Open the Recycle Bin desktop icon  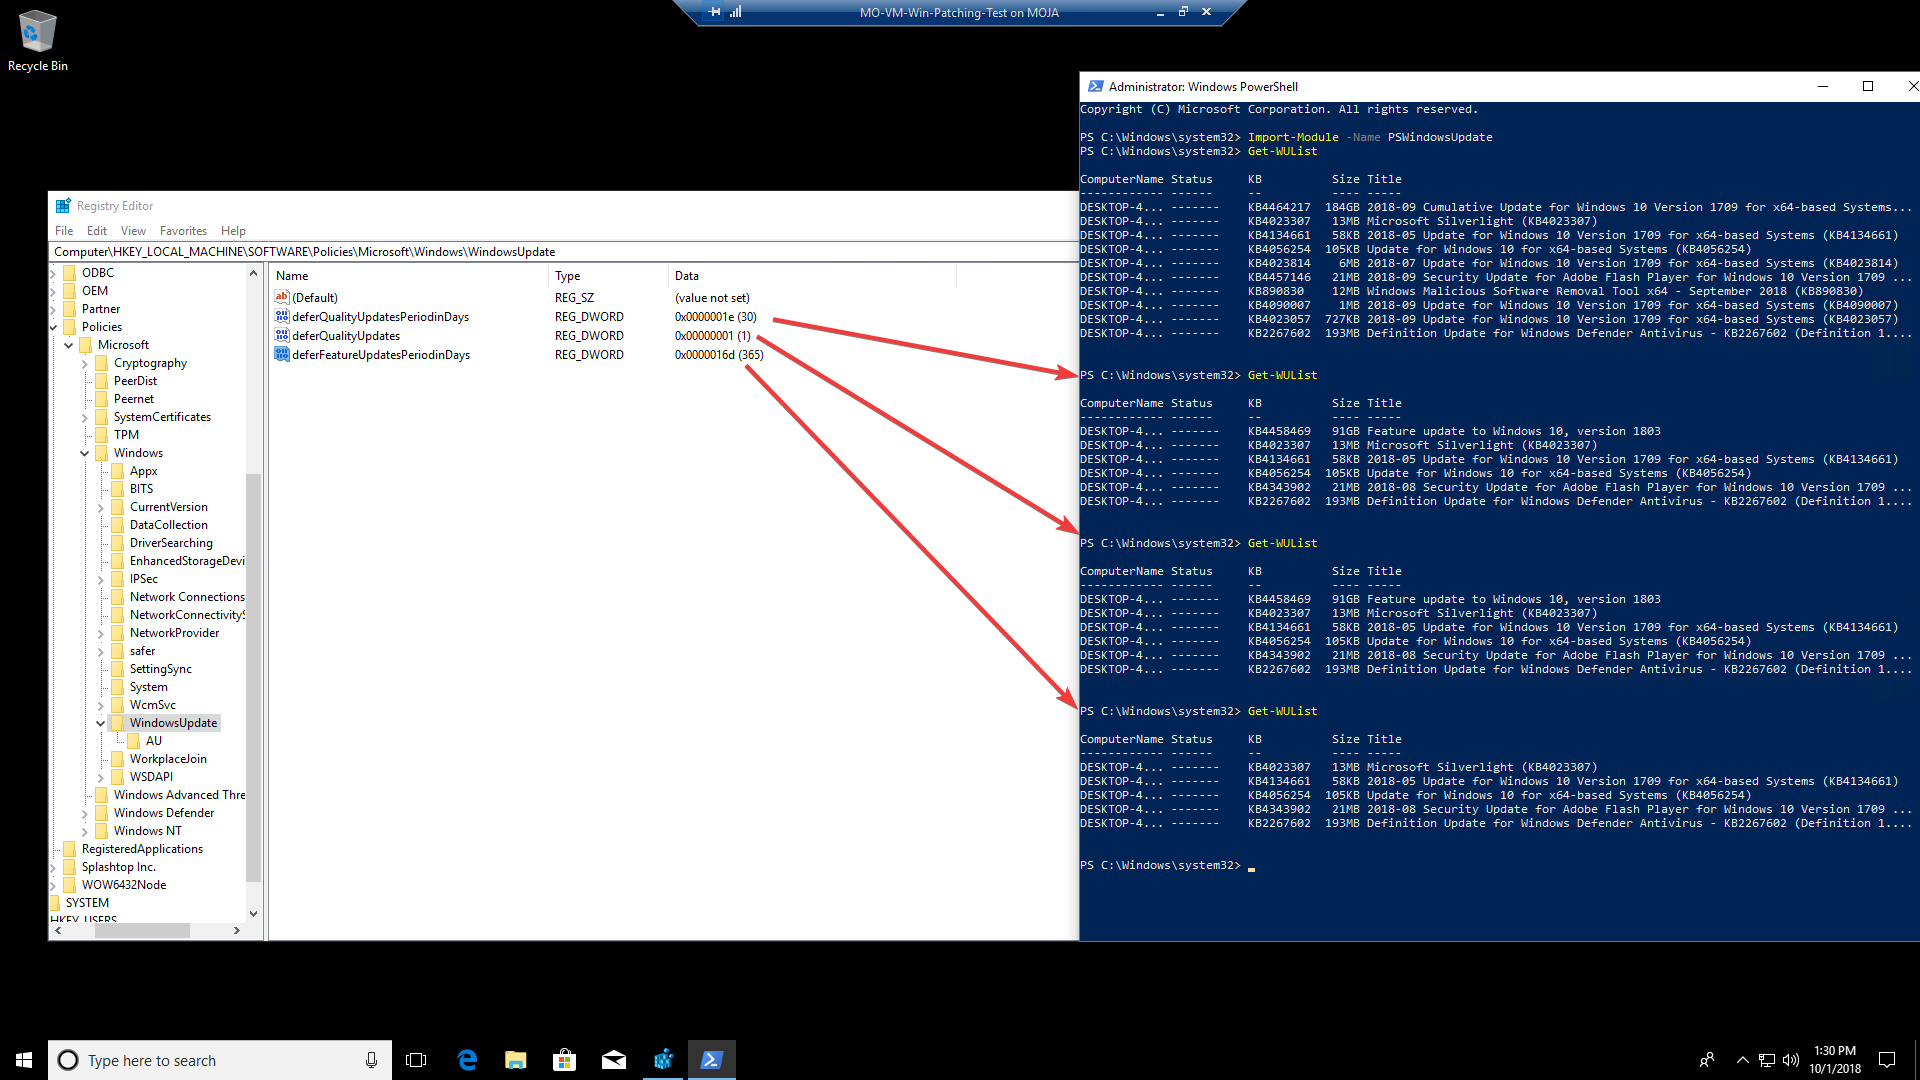38,40
